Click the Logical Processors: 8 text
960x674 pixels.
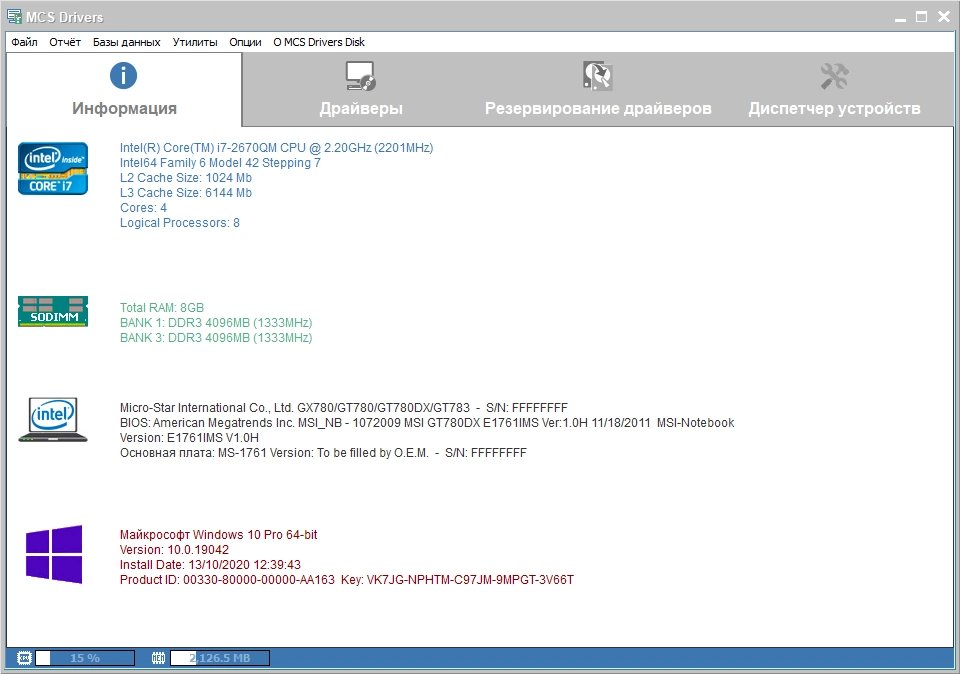click(x=179, y=223)
